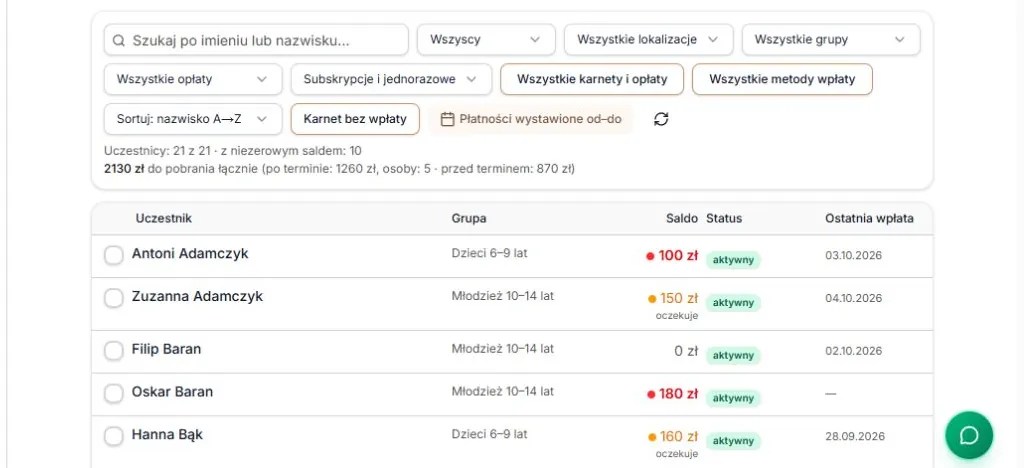Open participant Zuzanna Adamczyk
The width and height of the screenshot is (1024, 468).
click(x=197, y=296)
